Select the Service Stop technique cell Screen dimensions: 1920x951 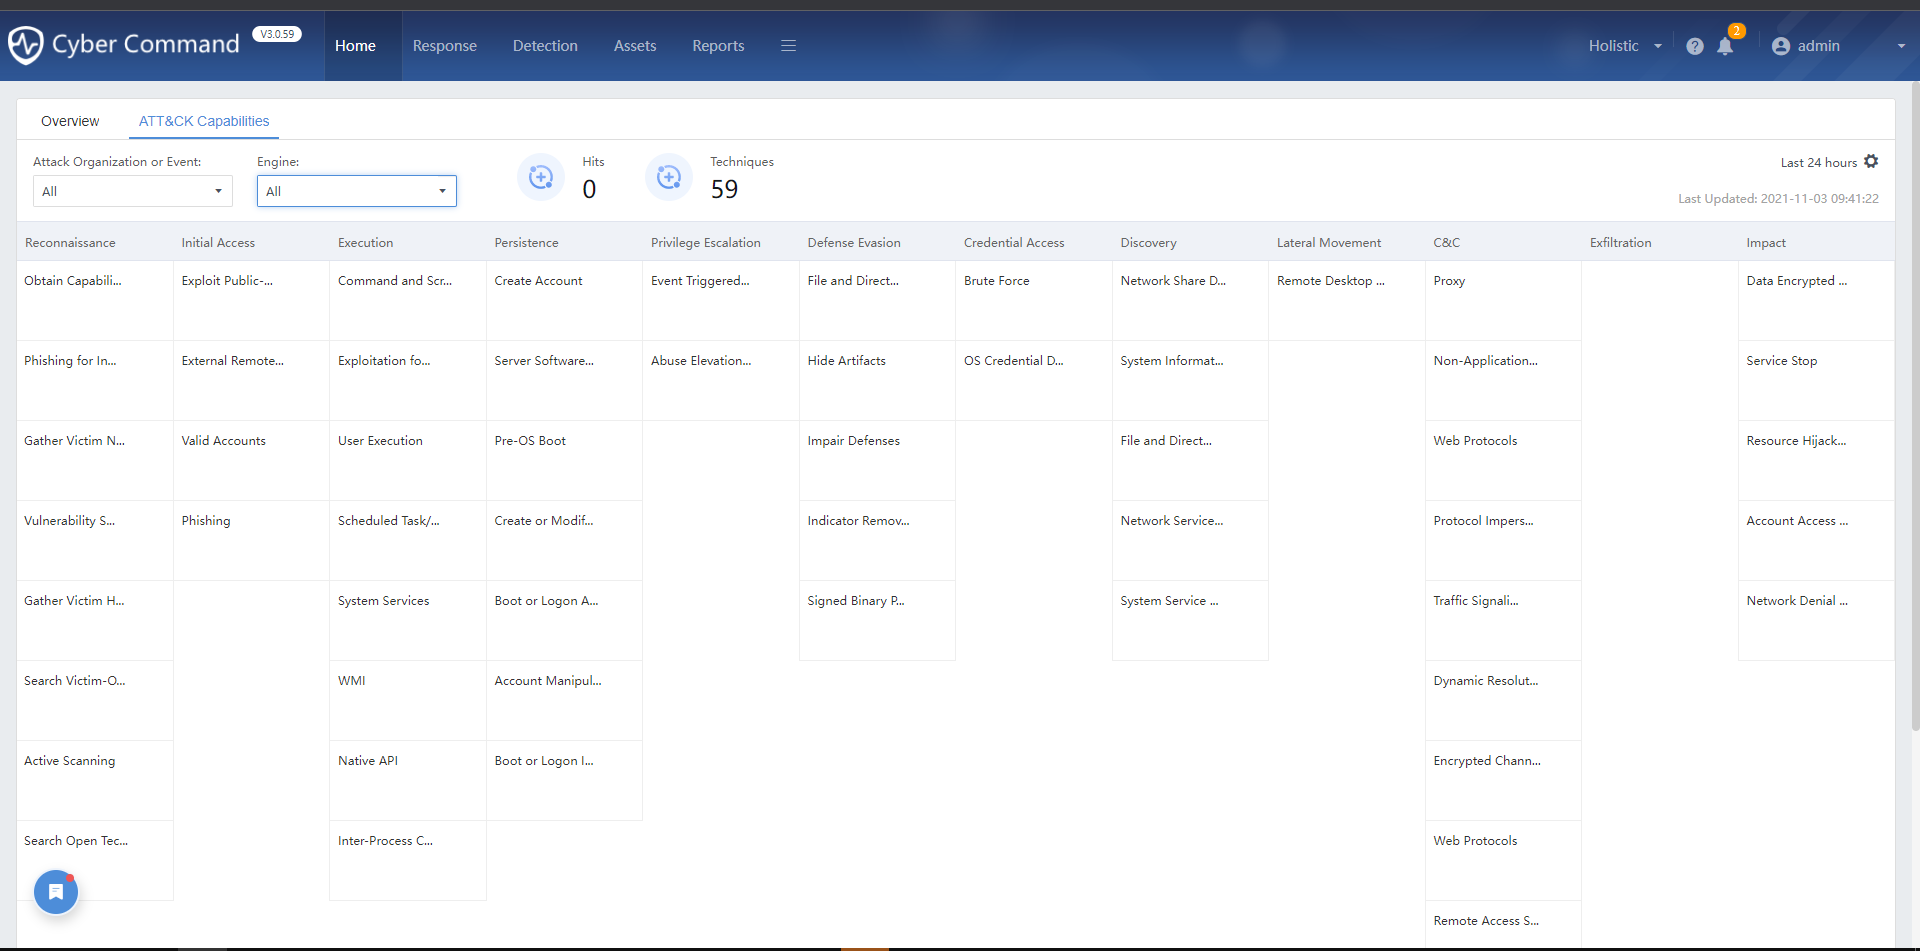1815,380
